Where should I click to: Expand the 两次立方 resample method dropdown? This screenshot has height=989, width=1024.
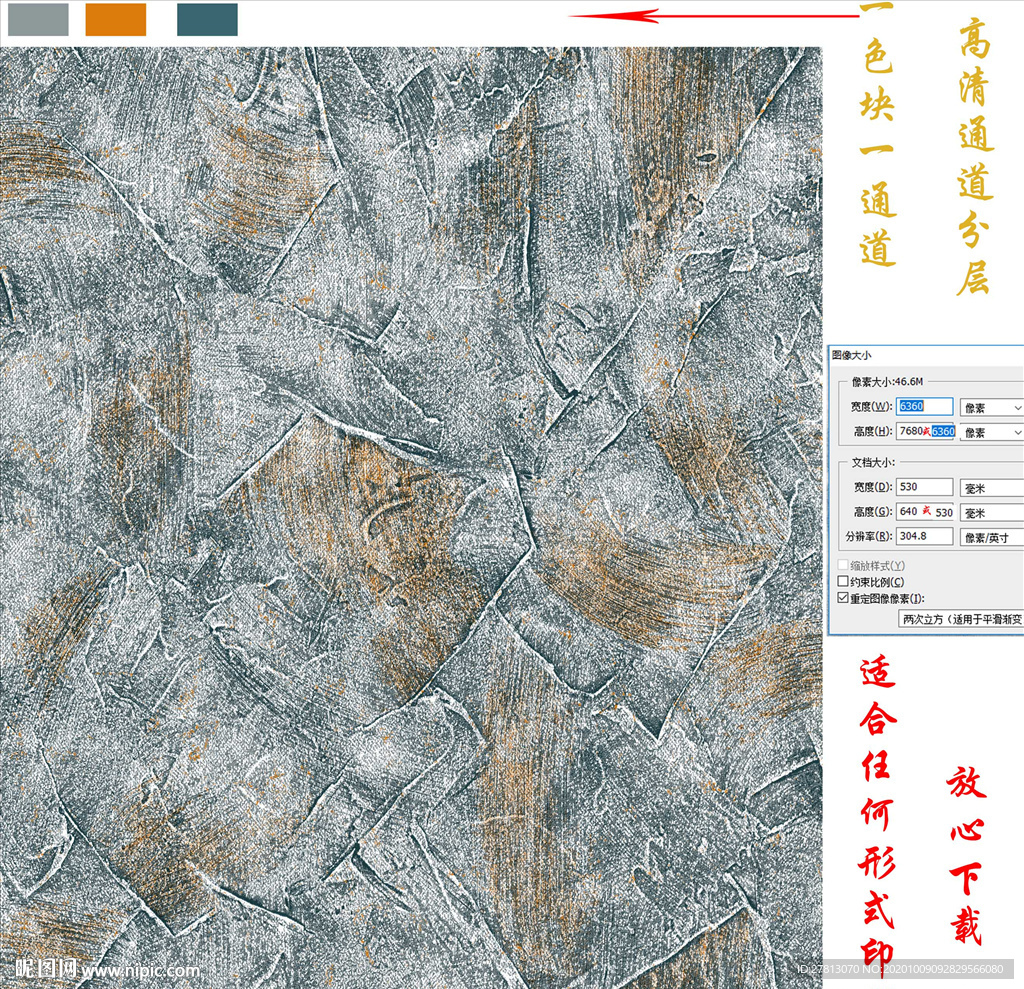point(960,619)
